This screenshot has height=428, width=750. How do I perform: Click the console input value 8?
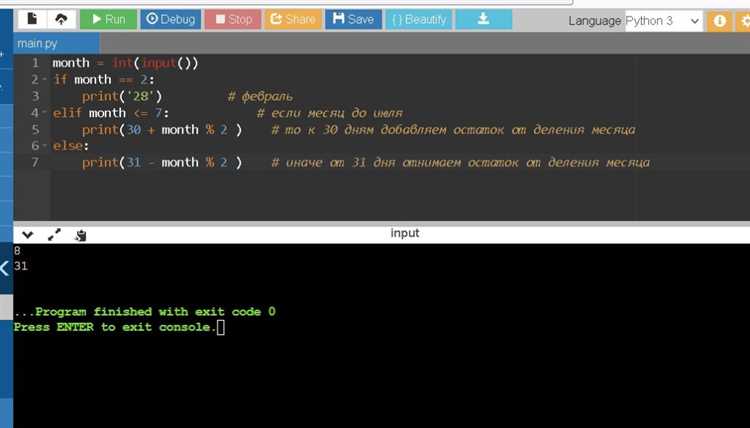coord(17,251)
